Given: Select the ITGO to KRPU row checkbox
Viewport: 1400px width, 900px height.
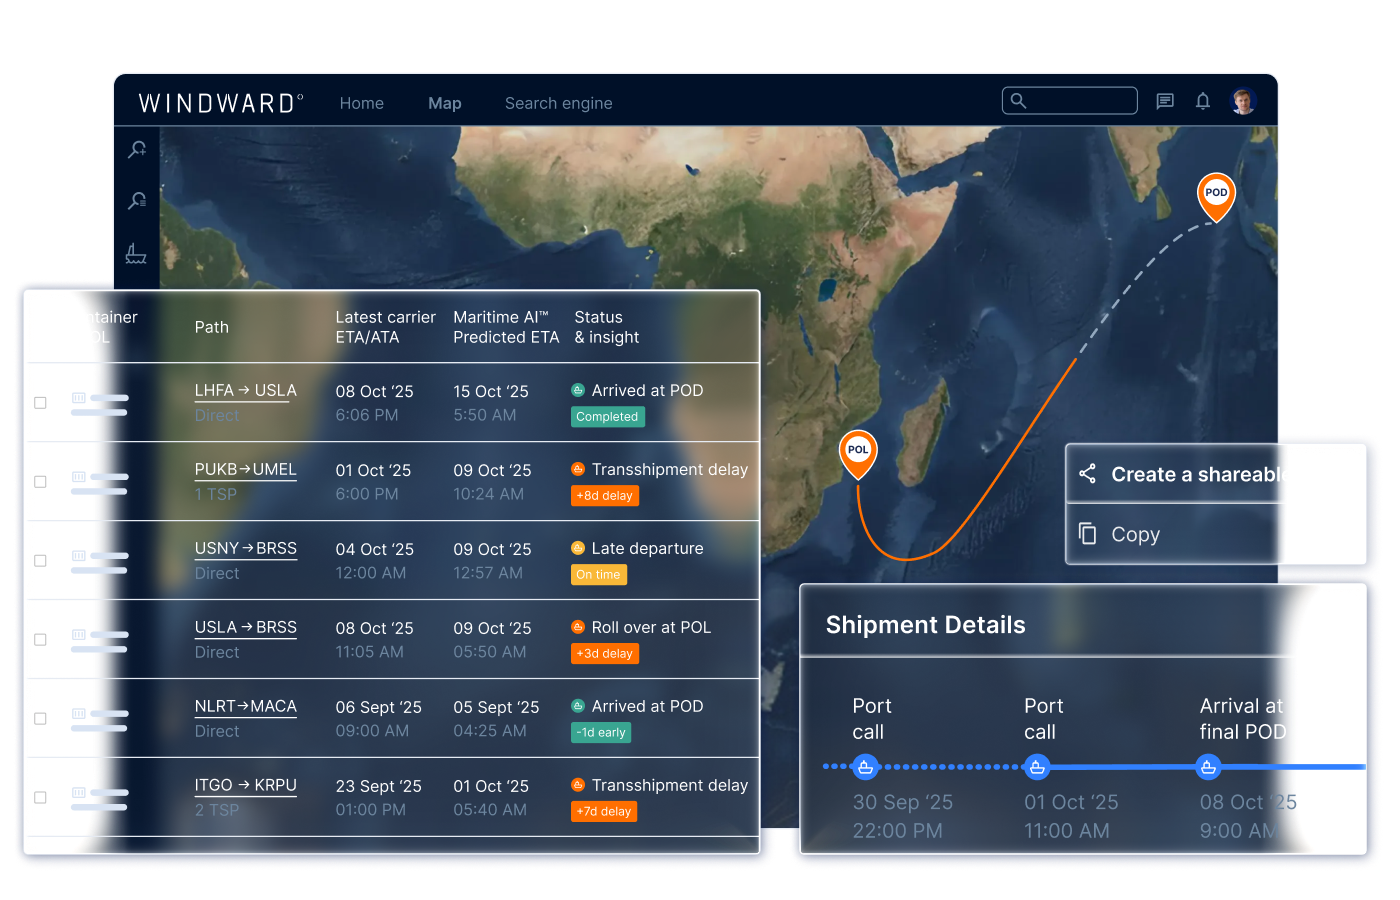Looking at the screenshot, I should point(41,798).
